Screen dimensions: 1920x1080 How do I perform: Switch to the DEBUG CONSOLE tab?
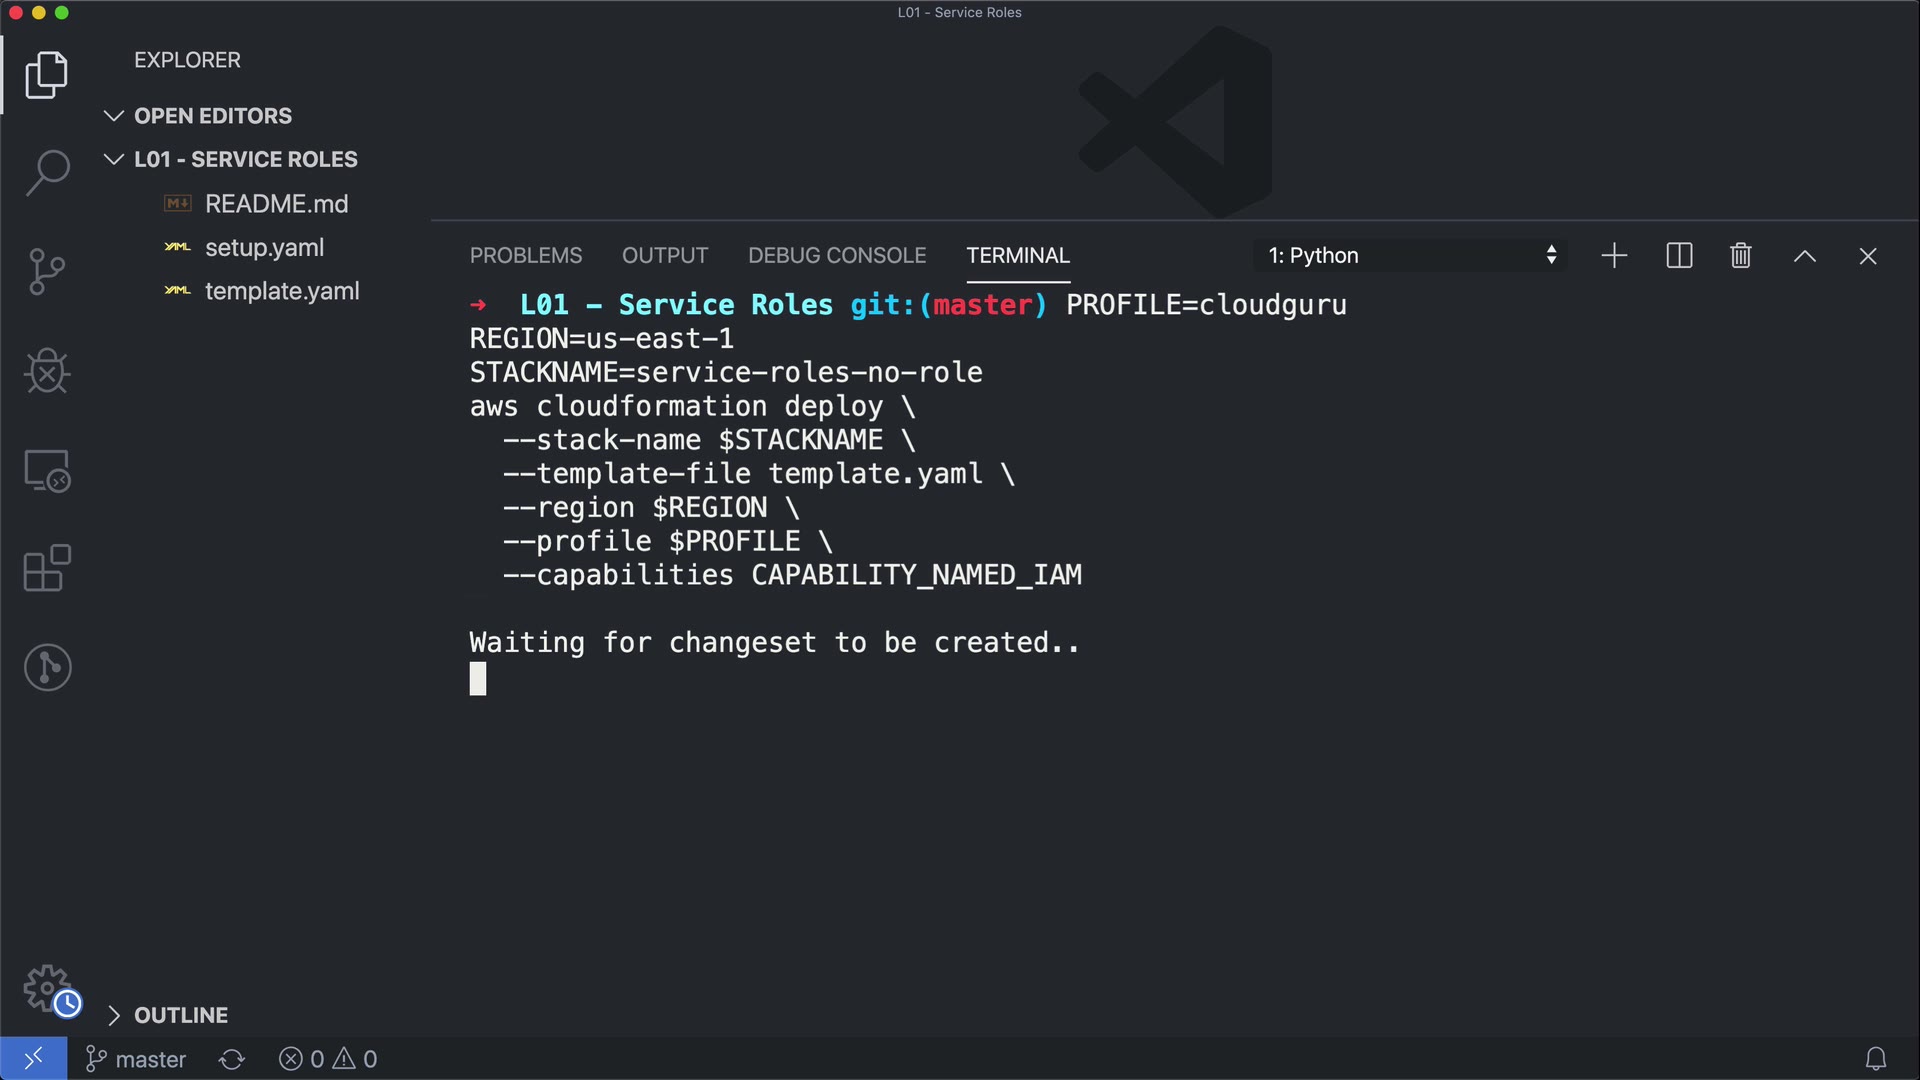[836, 256]
